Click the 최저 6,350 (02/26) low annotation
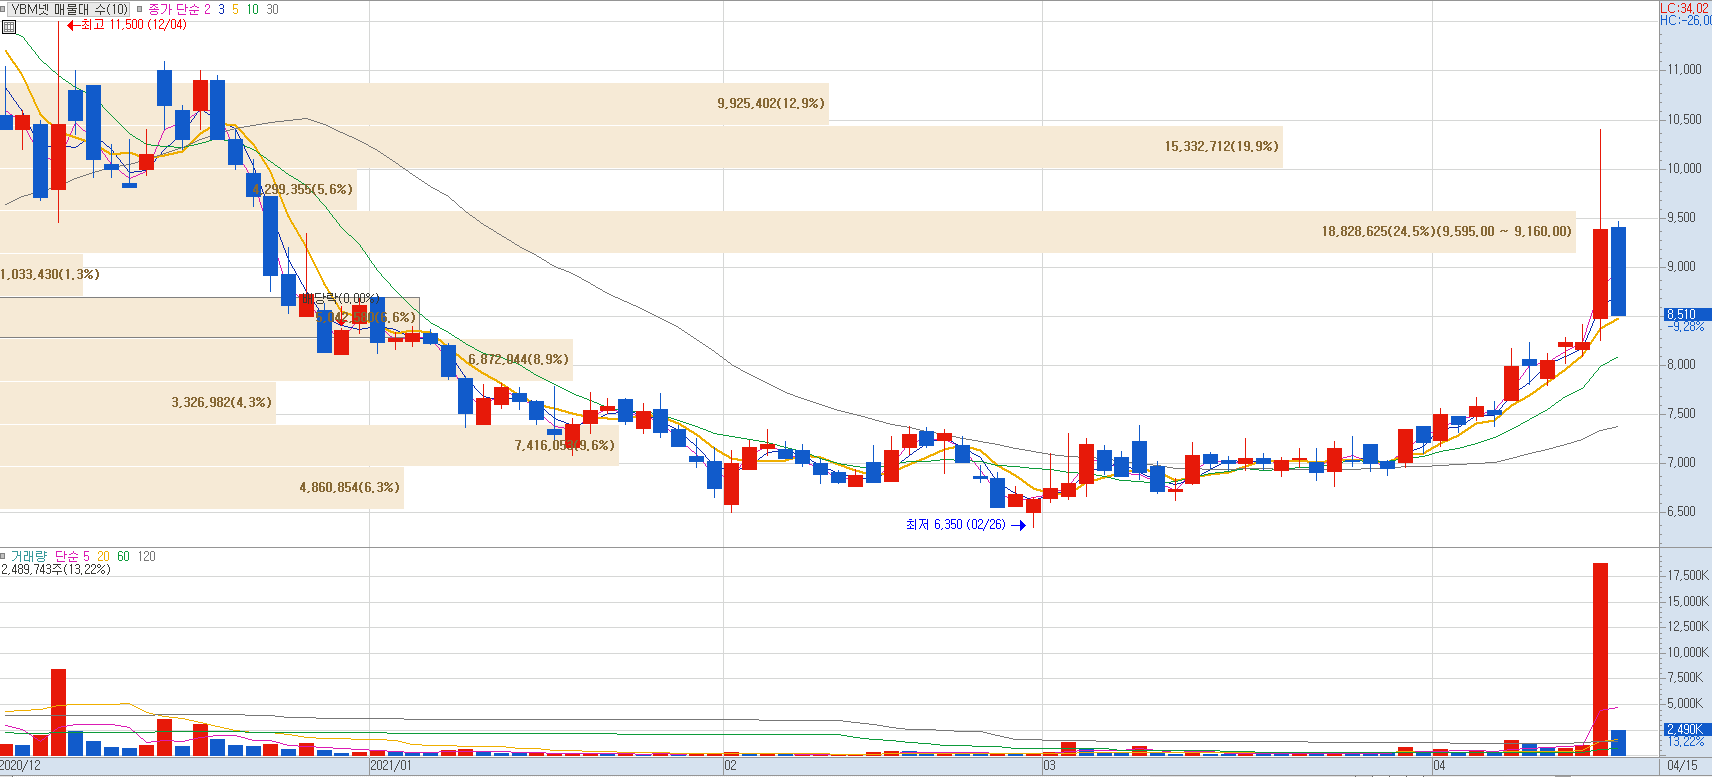Image resolution: width=1712 pixels, height=777 pixels. click(966, 524)
